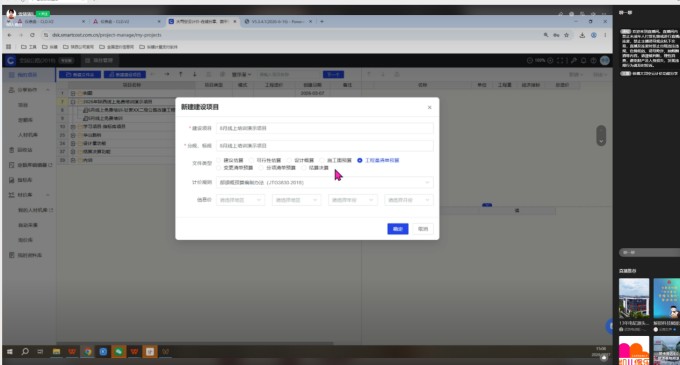The image size is (680, 365).
Task: Click the browser back arrow
Action: coord(10,35)
